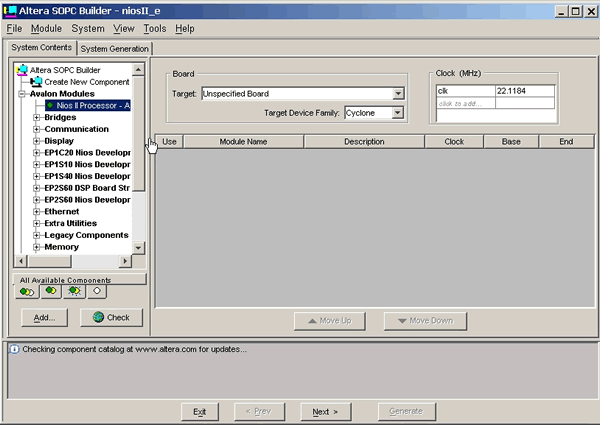The height and width of the screenshot is (425, 600).
Task: Click the Next > button
Action: [x=325, y=411]
